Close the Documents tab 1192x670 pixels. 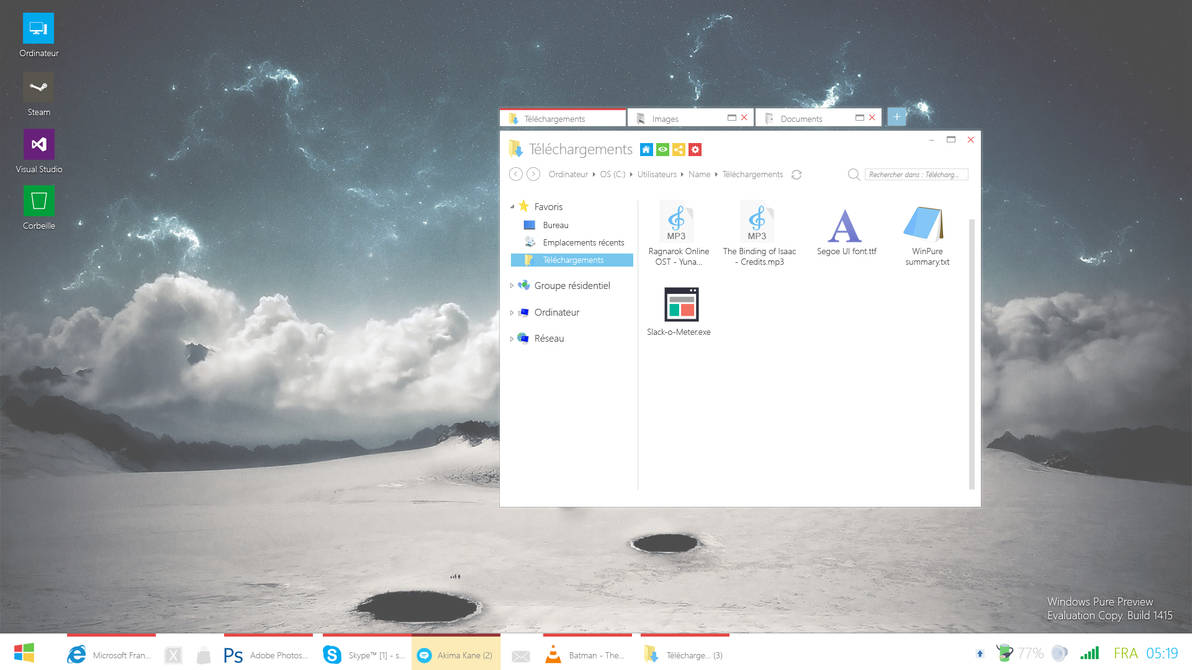[872, 118]
